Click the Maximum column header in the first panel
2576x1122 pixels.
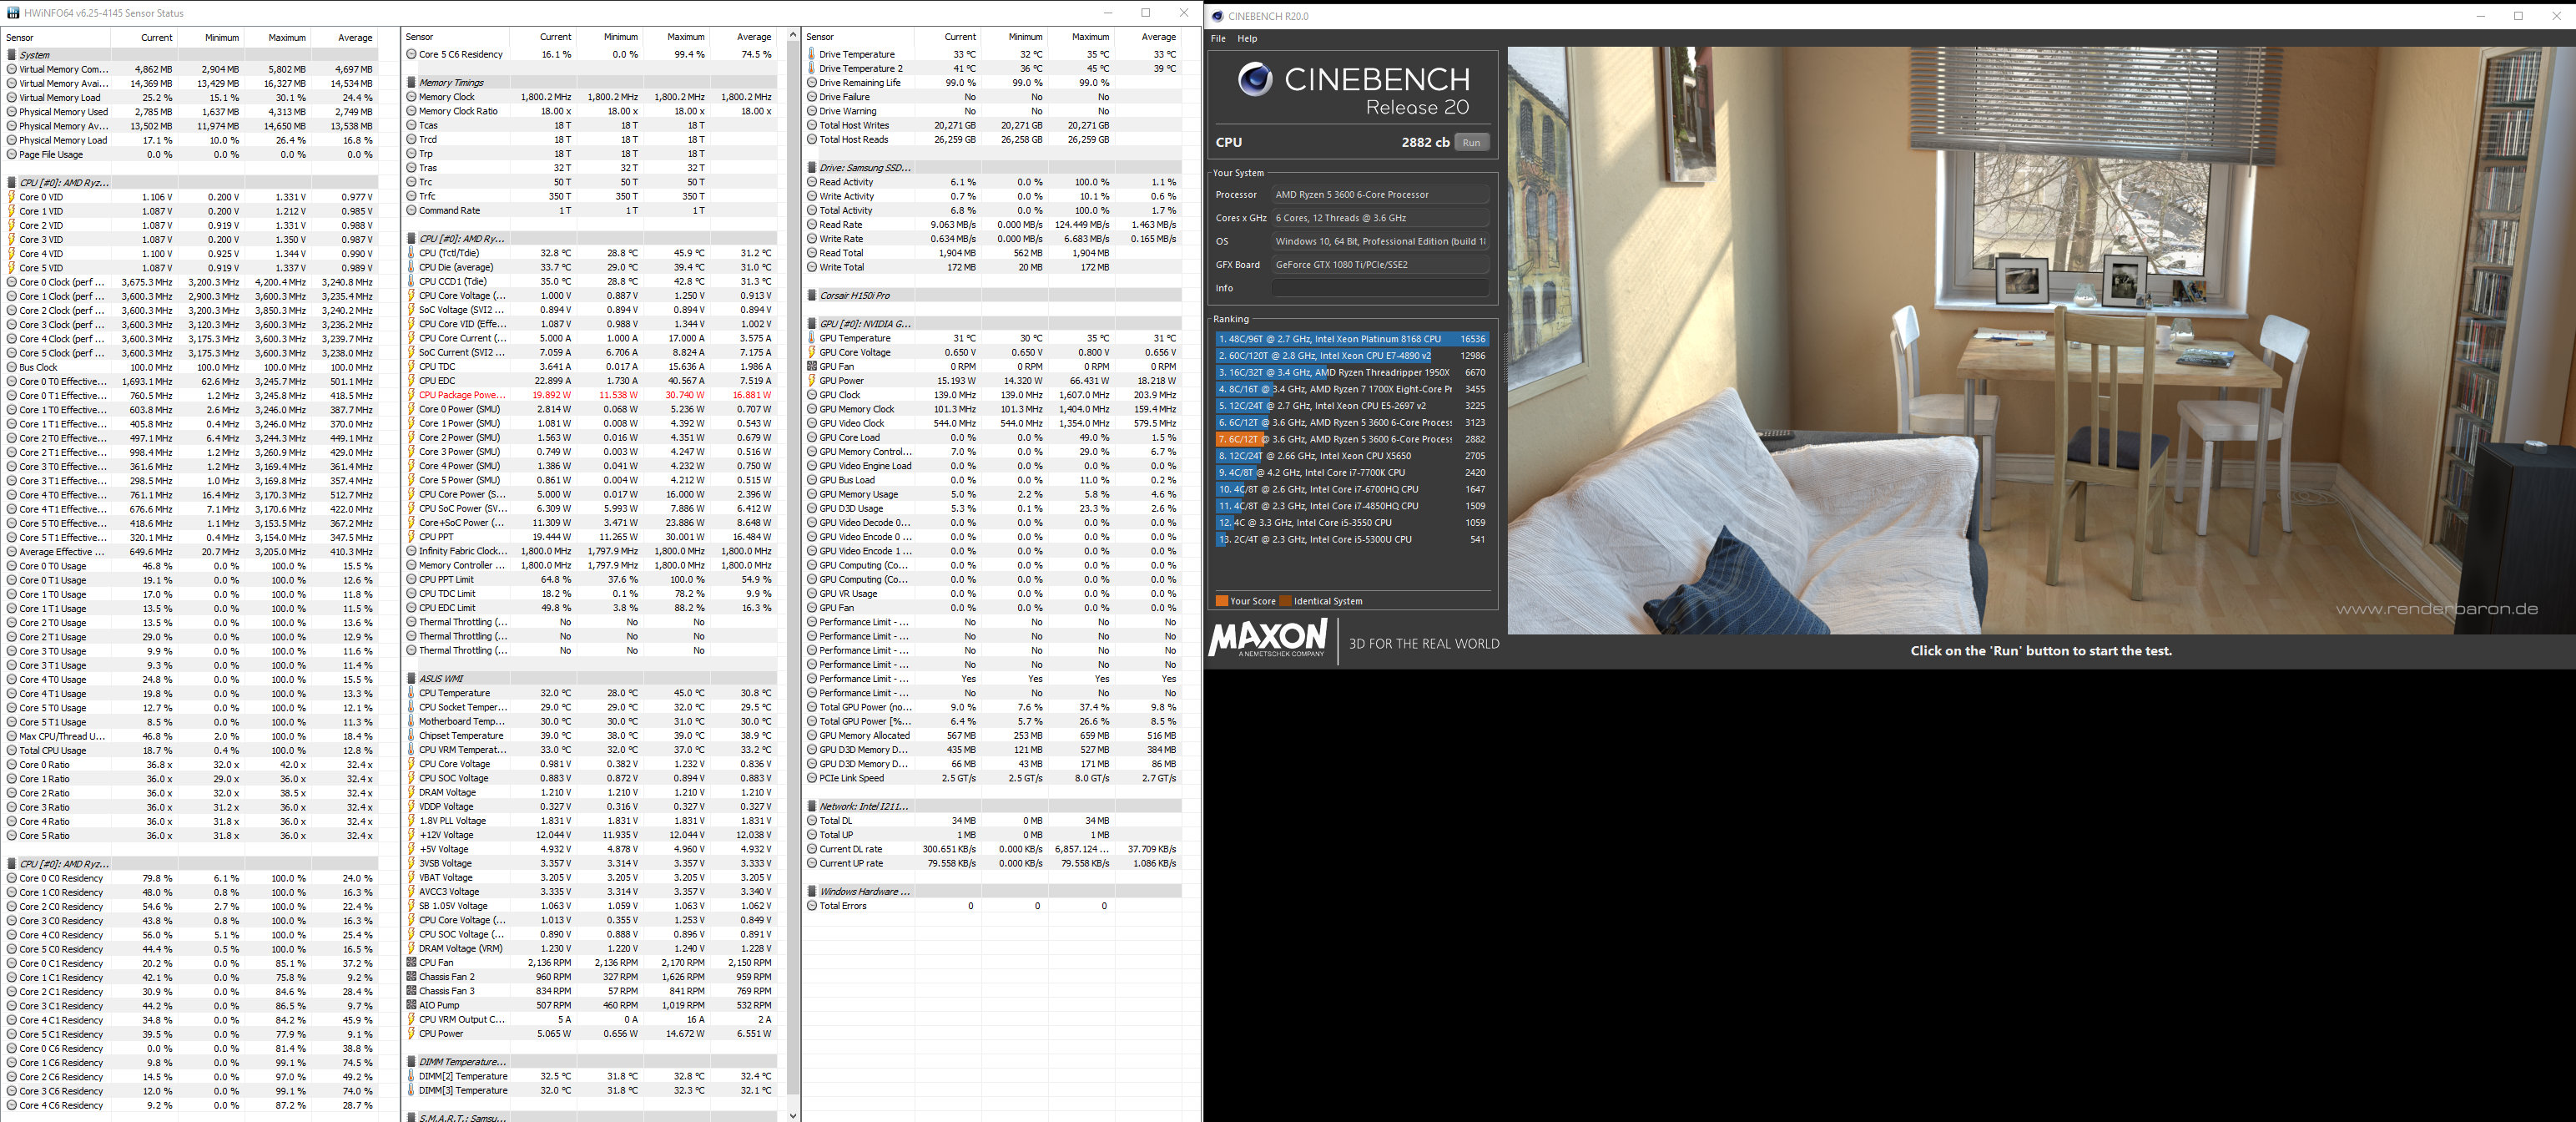tap(287, 37)
